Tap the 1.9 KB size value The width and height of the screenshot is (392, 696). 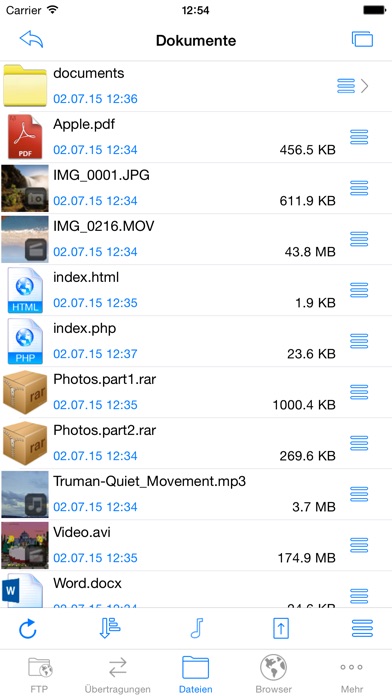[x=315, y=303]
